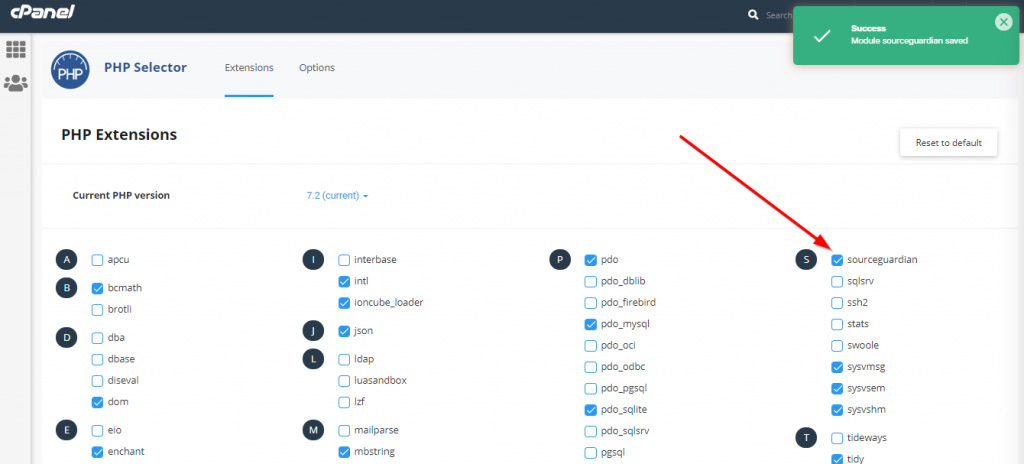
Task: Switch to the Options tab
Action: point(317,68)
